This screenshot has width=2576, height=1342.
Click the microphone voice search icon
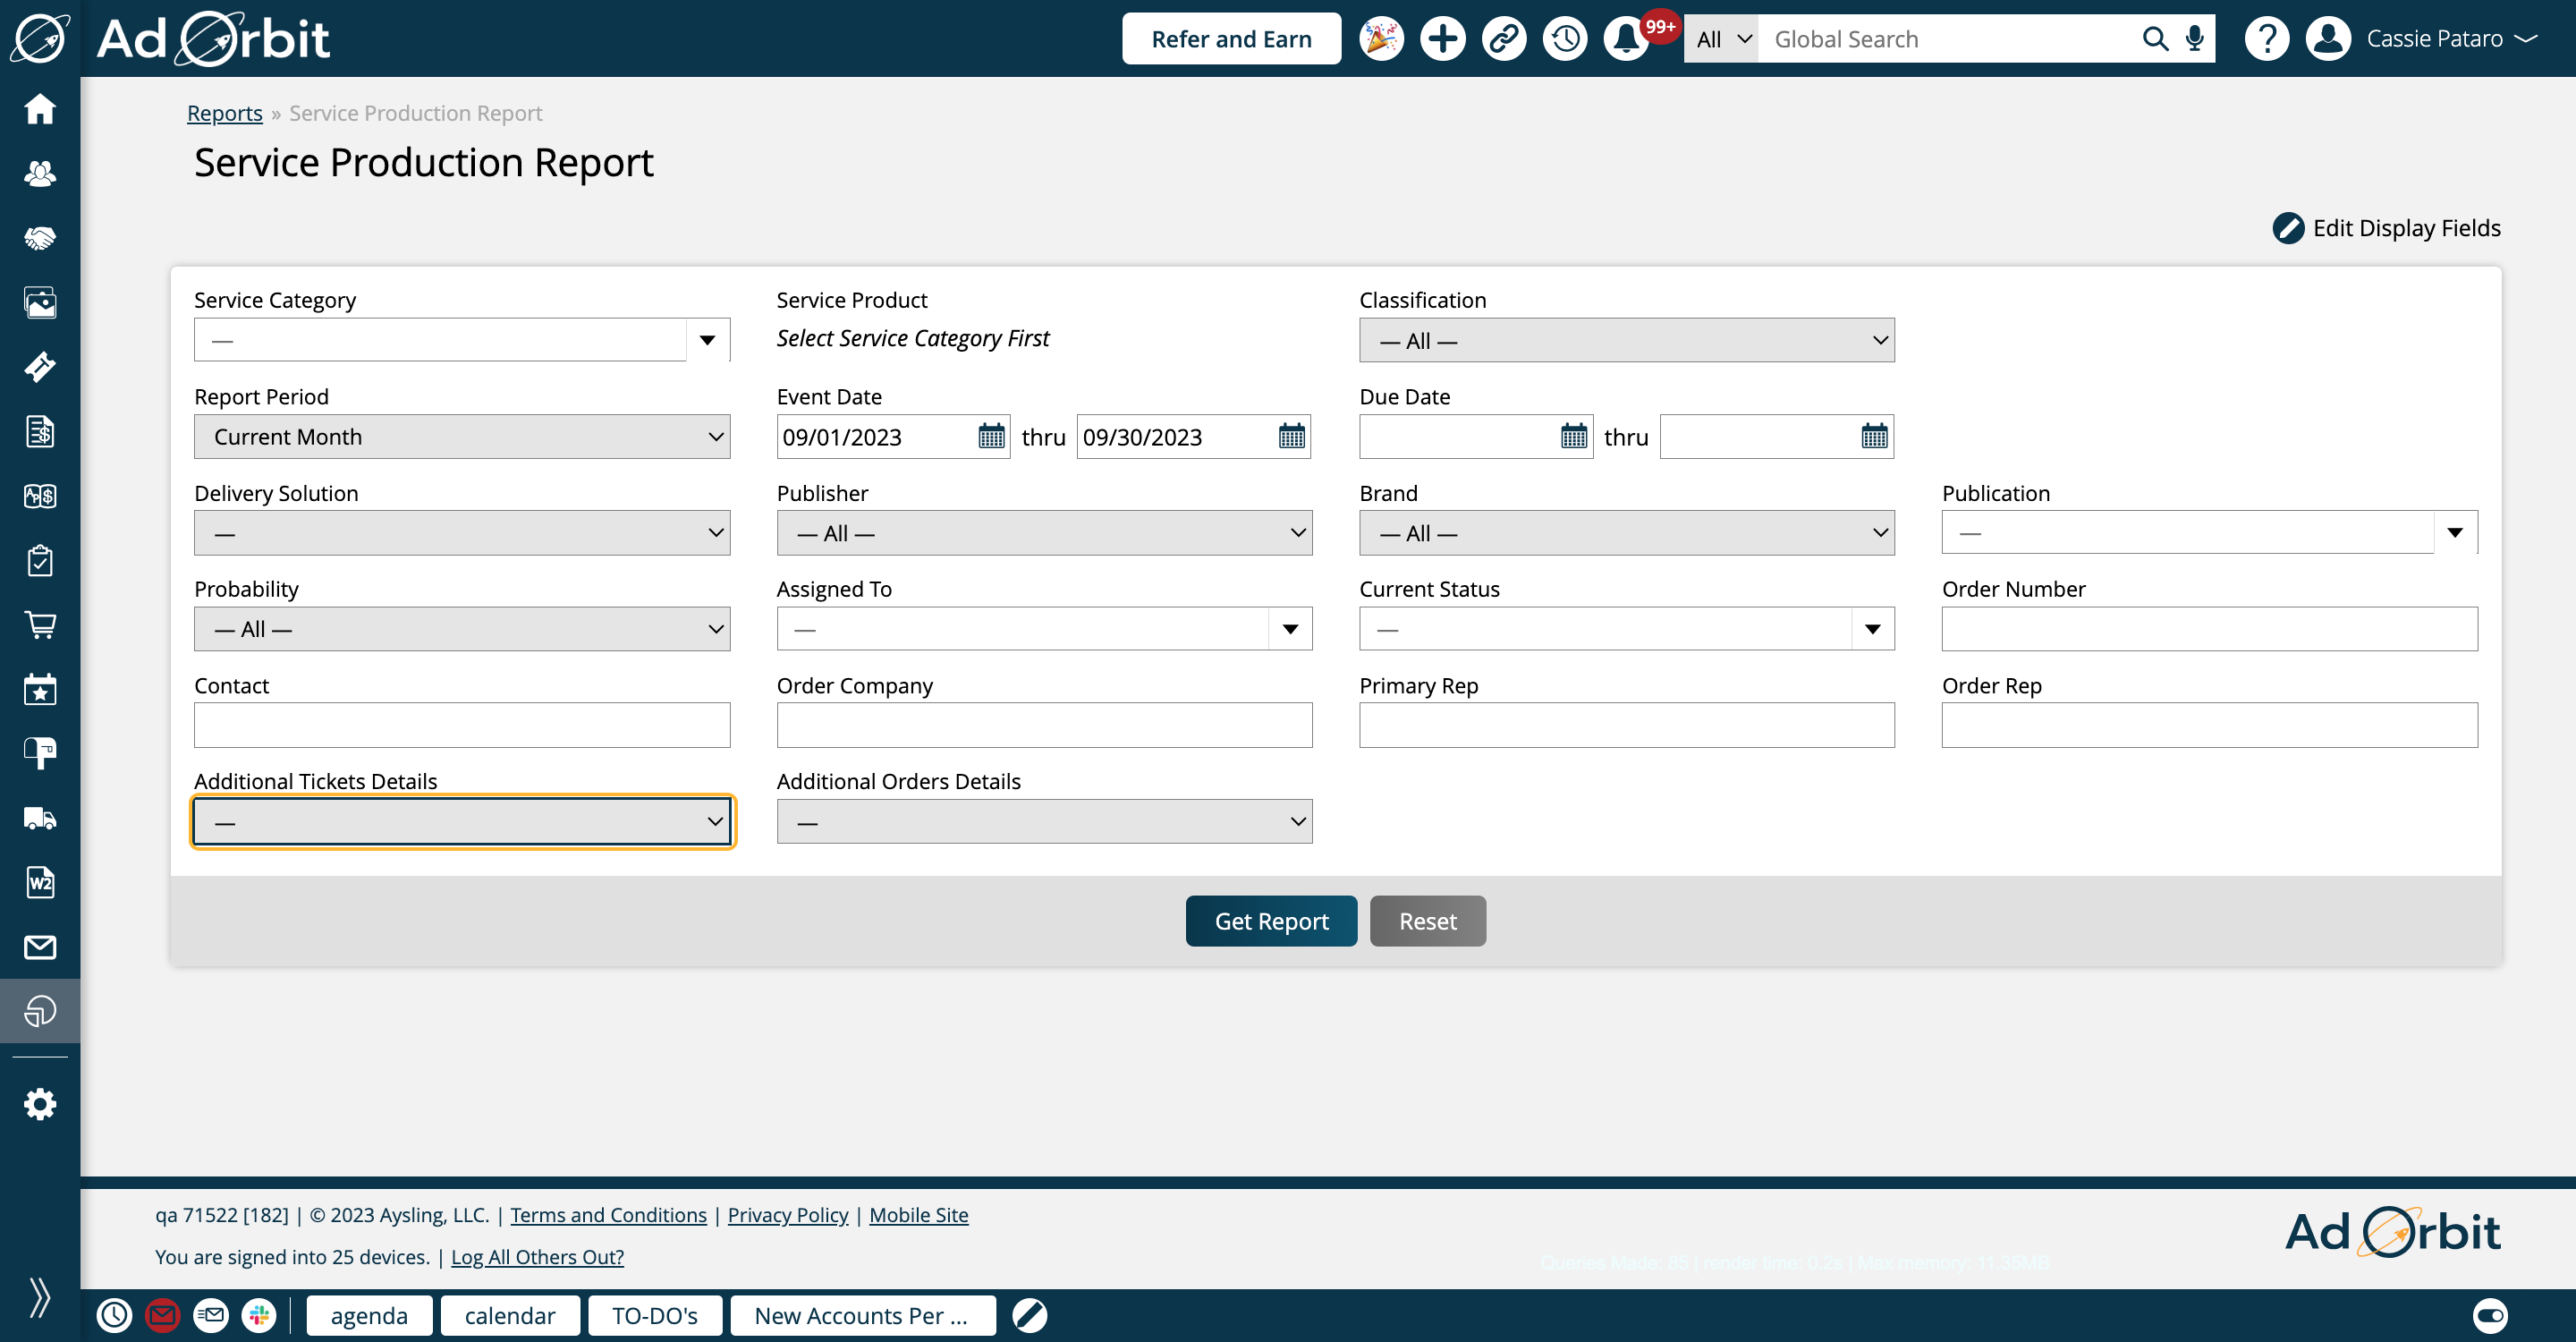pos(2194,38)
